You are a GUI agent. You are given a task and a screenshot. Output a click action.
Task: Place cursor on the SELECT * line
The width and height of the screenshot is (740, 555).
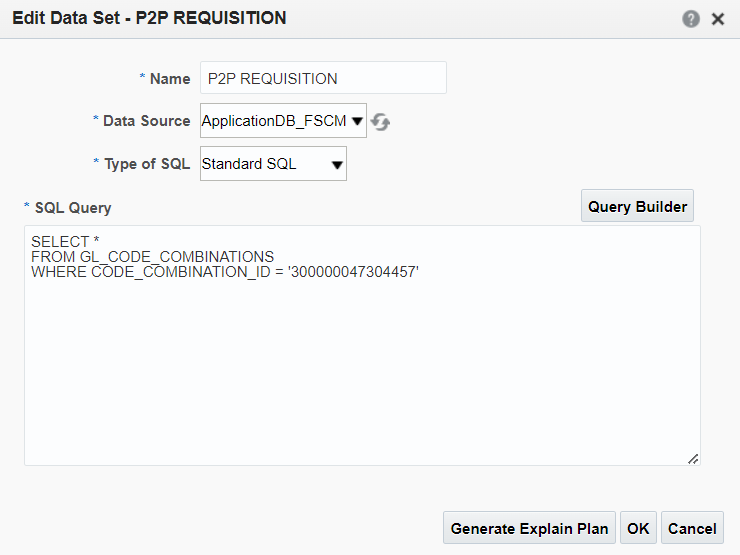coord(65,242)
